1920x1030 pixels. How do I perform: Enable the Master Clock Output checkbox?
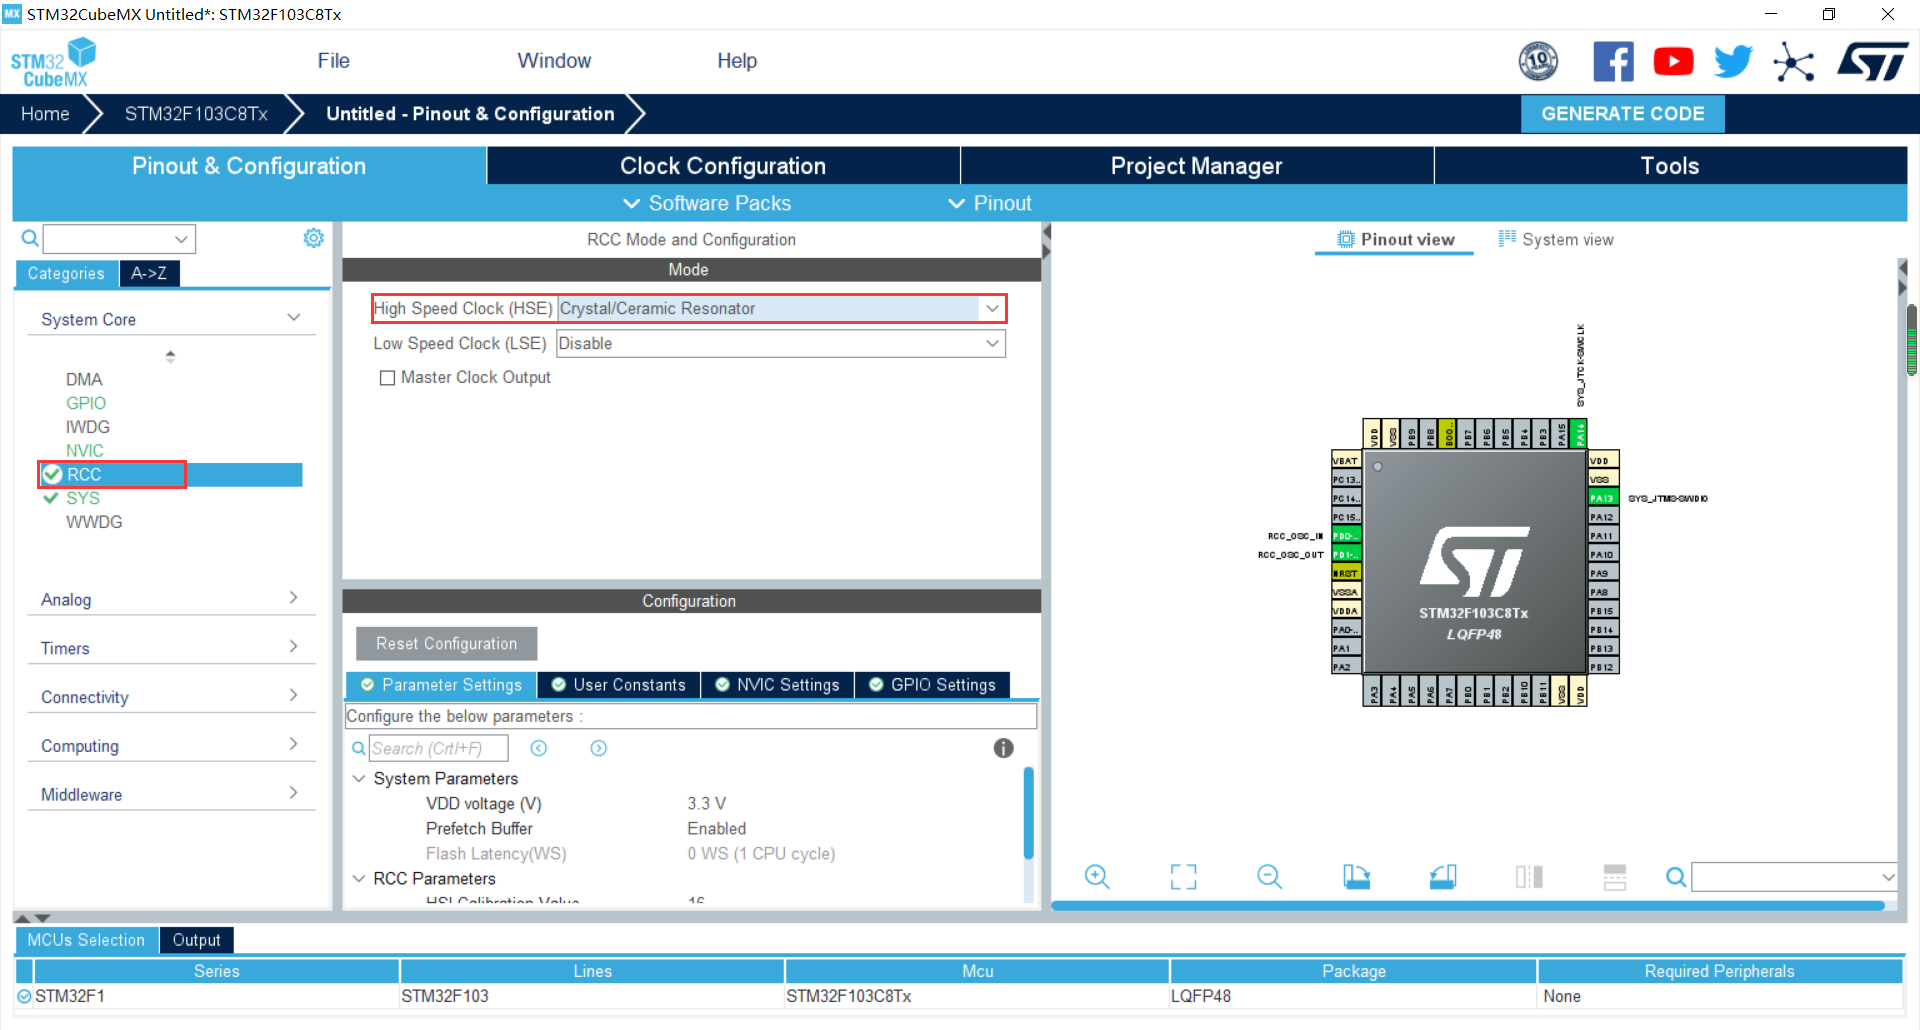[x=388, y=377]
